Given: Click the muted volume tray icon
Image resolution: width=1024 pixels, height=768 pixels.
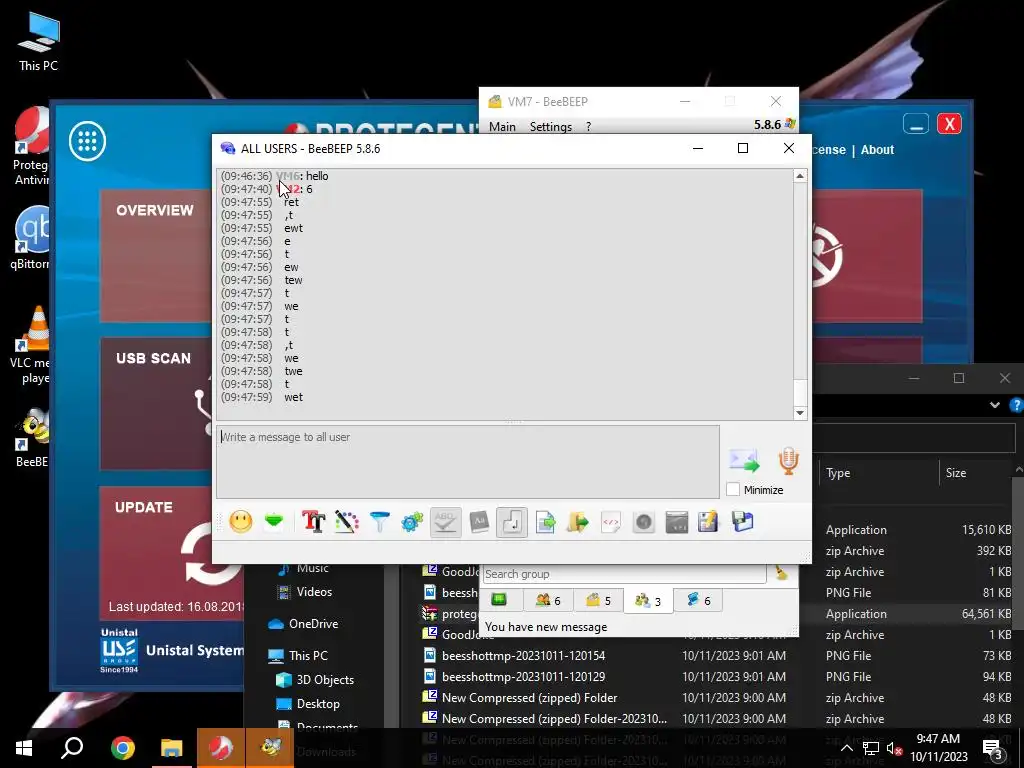Looking at the screenshot, I should point(894,748).
